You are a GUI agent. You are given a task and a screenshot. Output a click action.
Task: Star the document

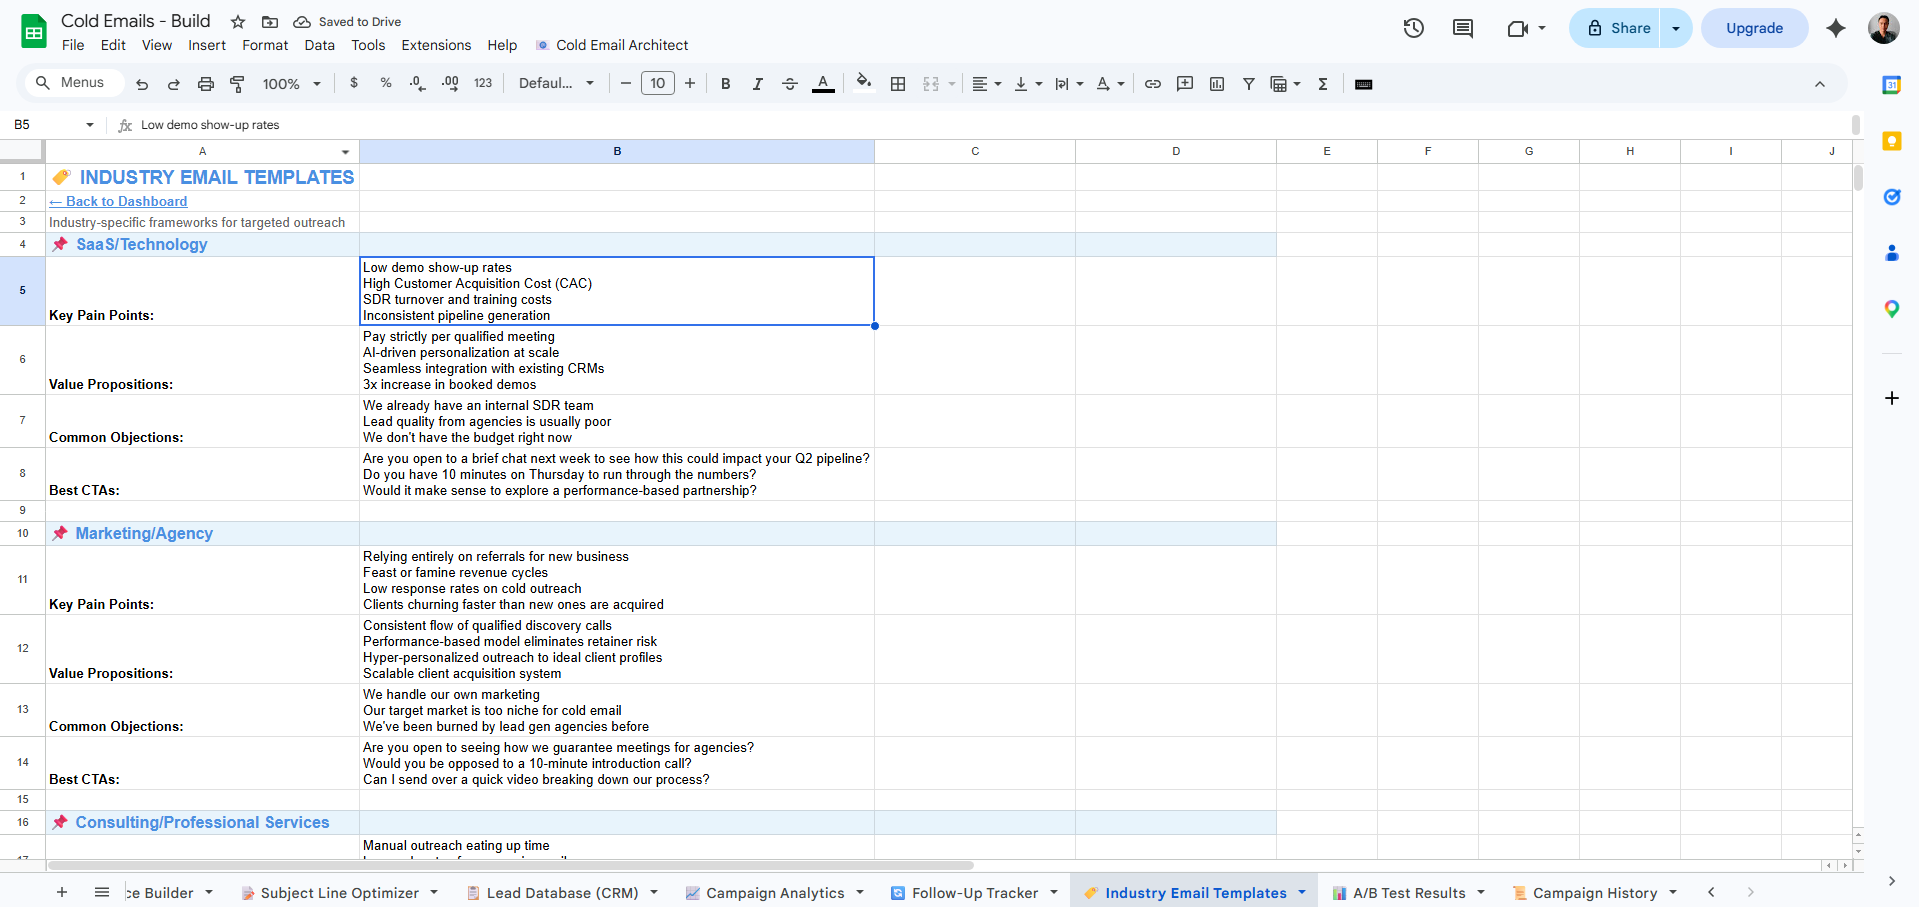pos(238,22)
